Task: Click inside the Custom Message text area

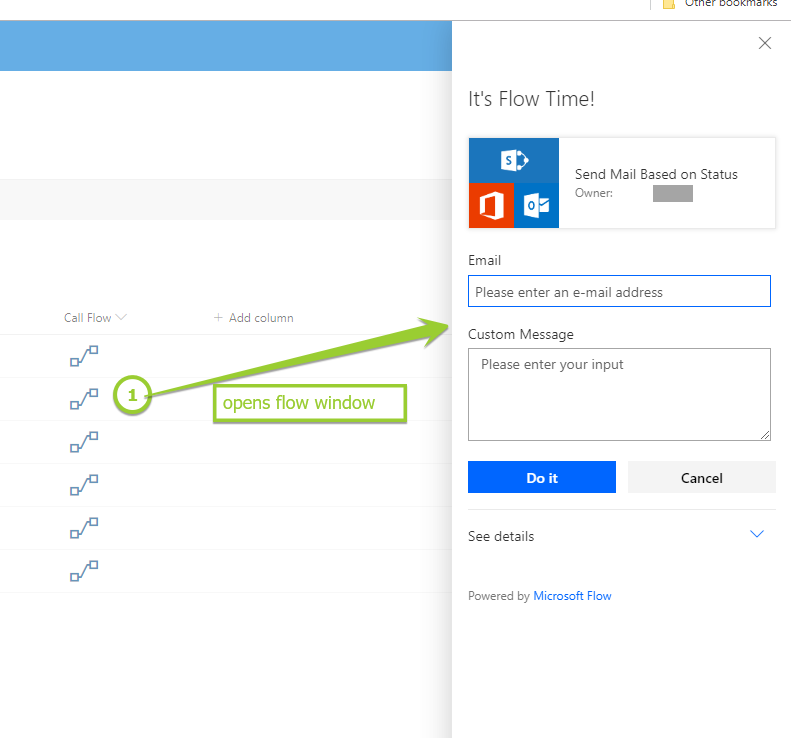Action: pyautogui.click(x=619, y=394)
